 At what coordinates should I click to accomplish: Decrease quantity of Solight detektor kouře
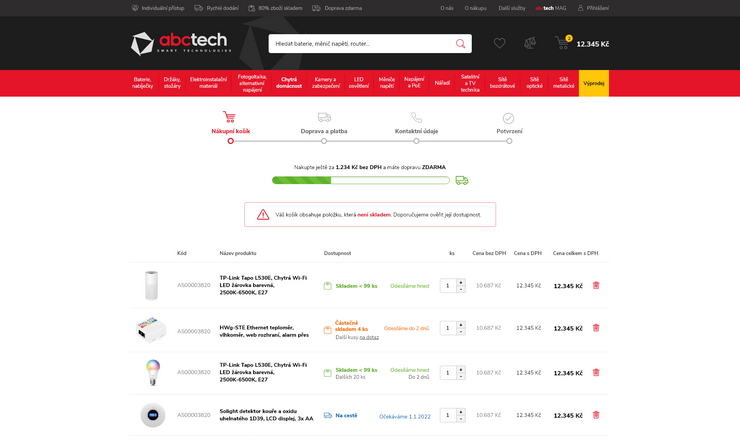[461, 419]
